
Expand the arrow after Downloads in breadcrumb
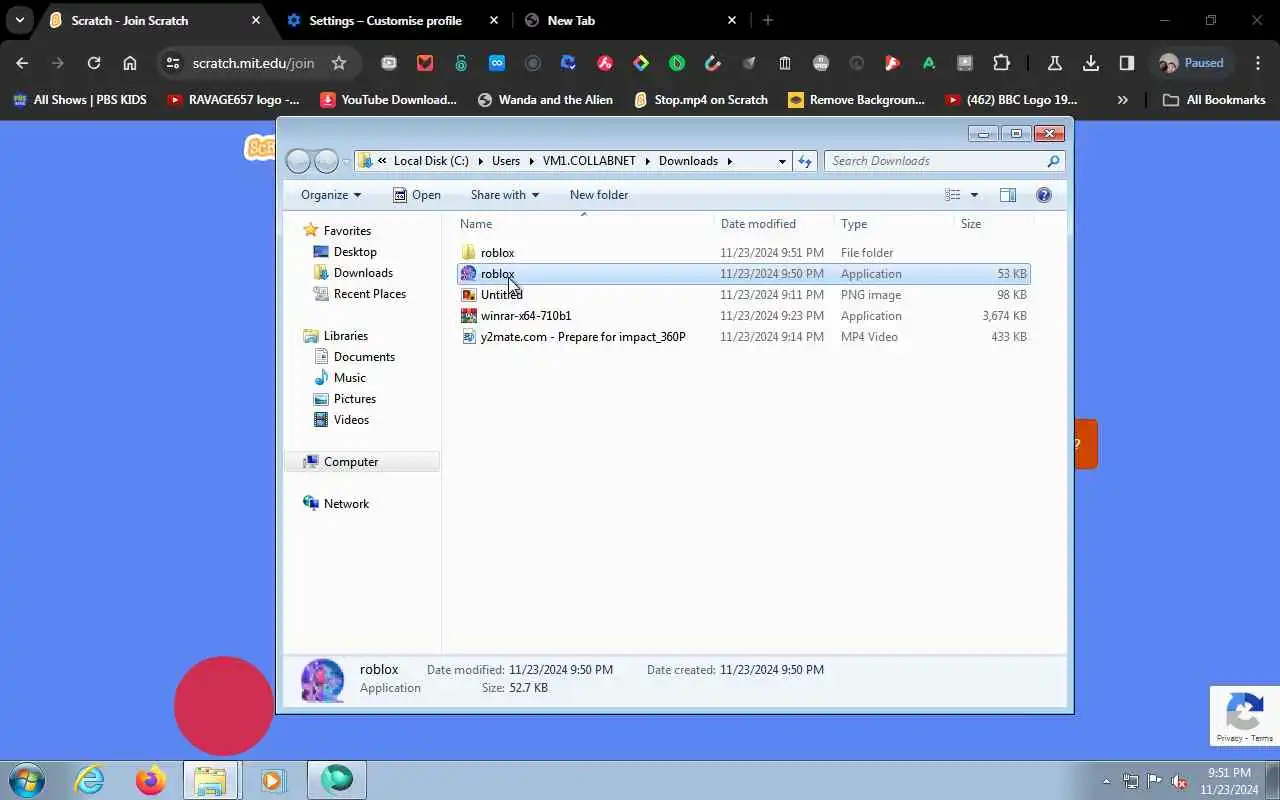729,161
